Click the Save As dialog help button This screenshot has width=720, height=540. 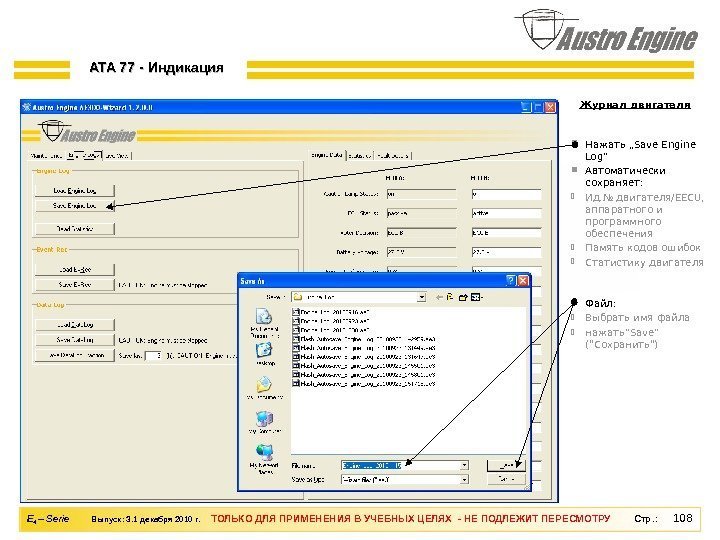pos(511,281)
